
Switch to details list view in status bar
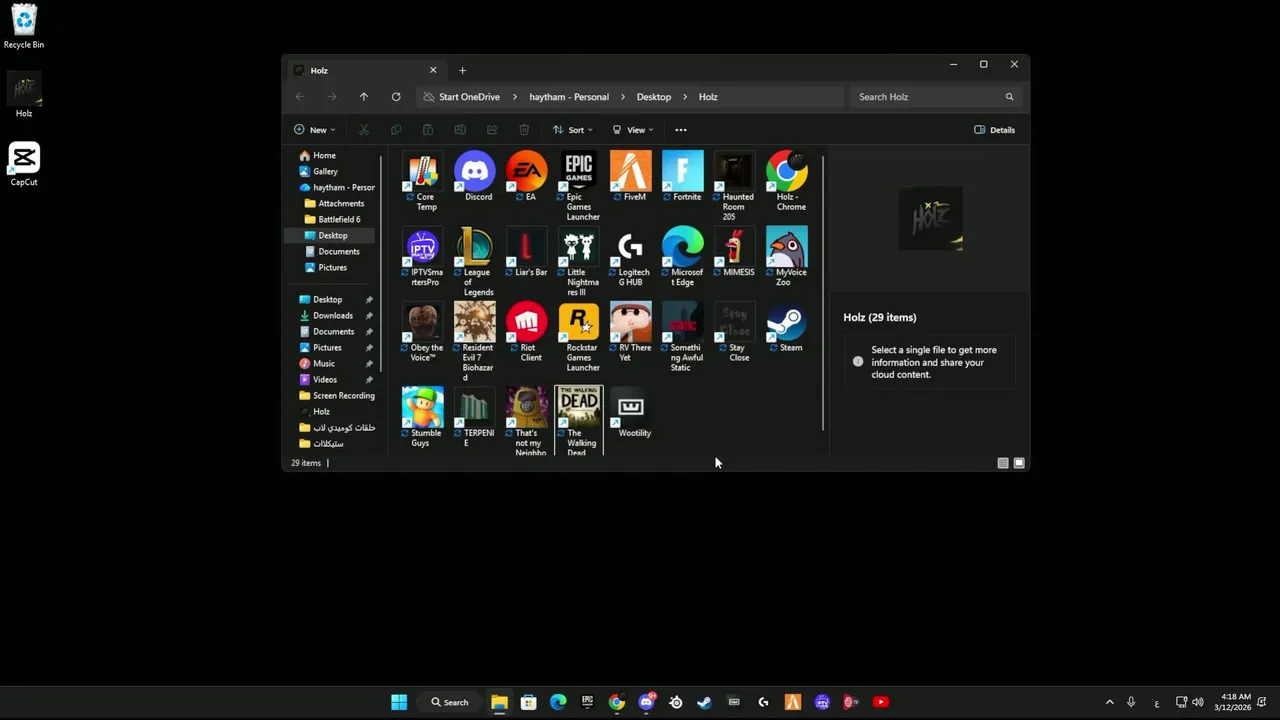[1003, 463]
